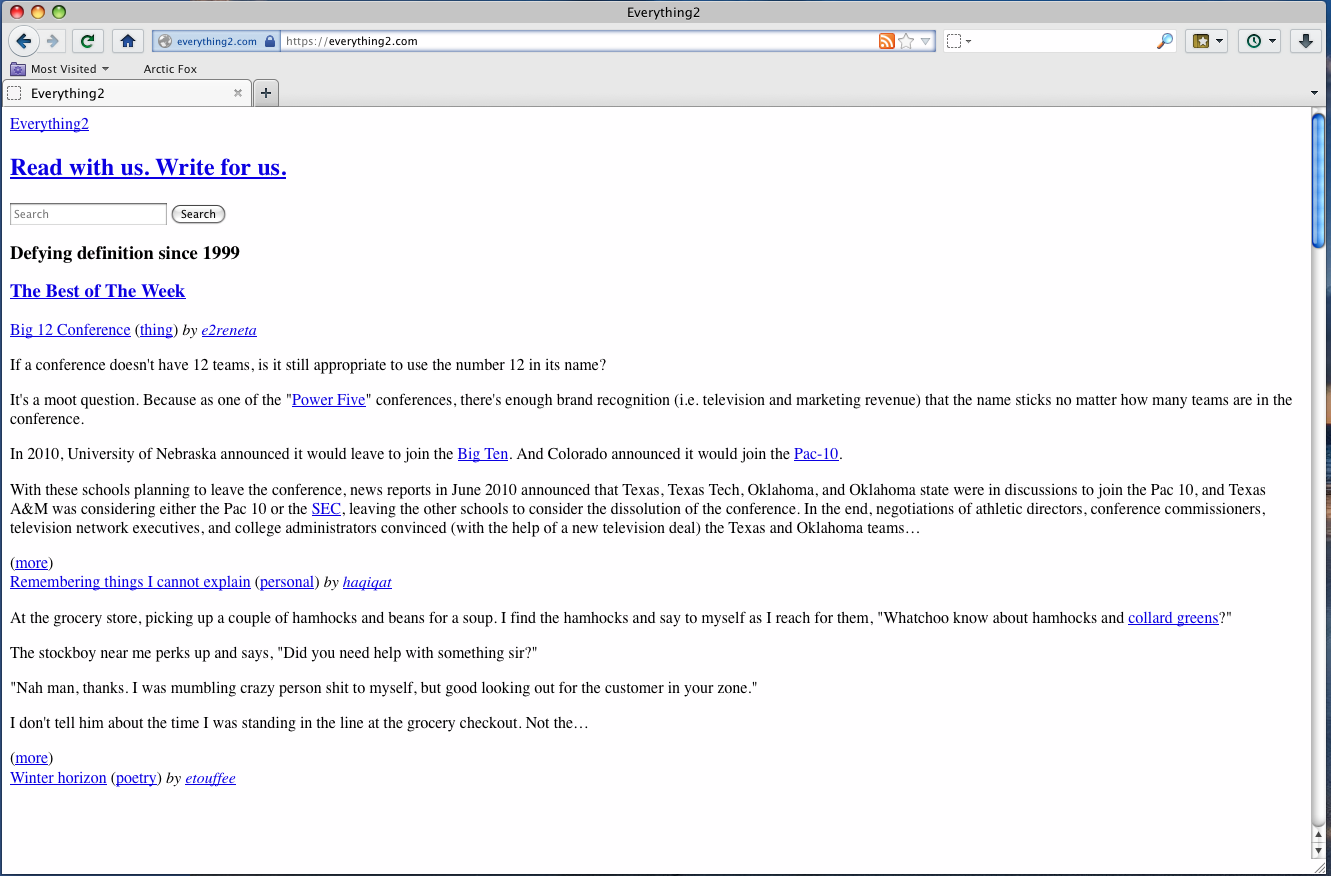Open the Big 12 Conference article
1331x876 pixels.
coord(70,330)
